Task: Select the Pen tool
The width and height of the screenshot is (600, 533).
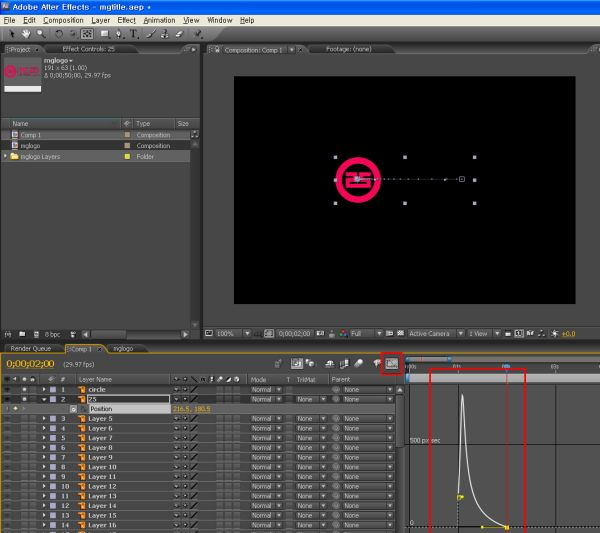Action: (x=119, y=34)
